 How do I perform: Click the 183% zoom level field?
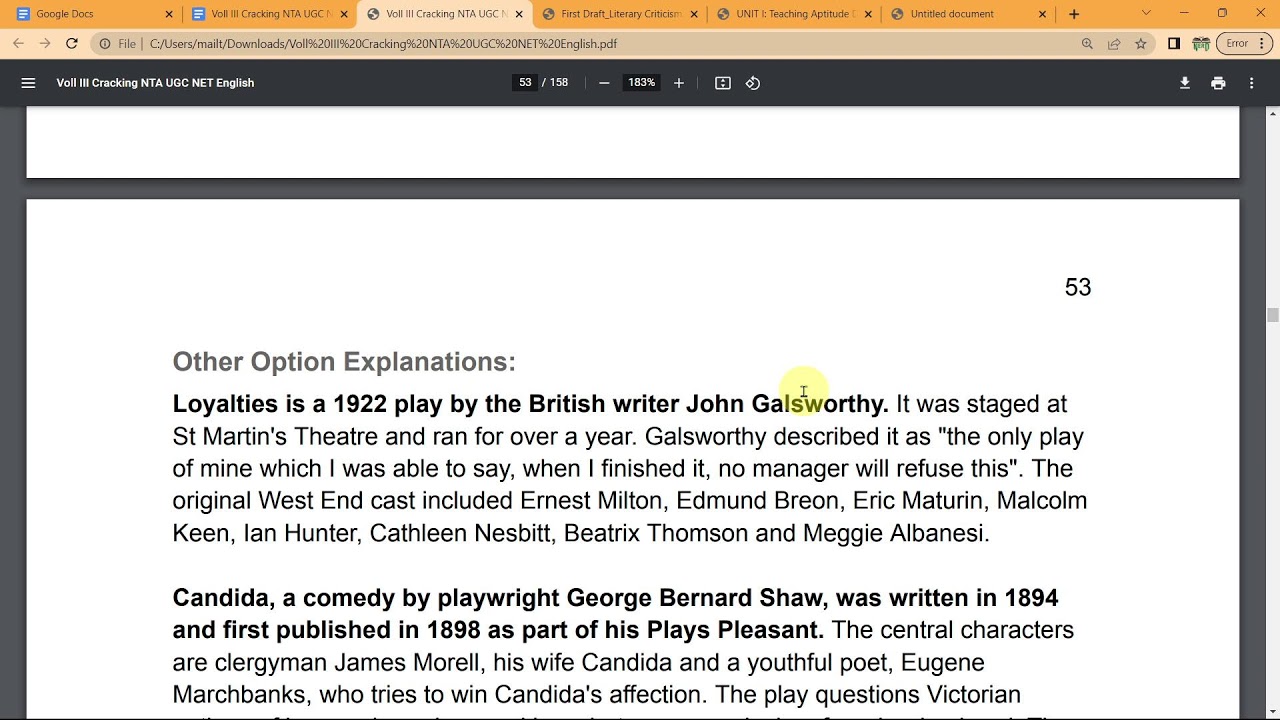tap(641, 83)
